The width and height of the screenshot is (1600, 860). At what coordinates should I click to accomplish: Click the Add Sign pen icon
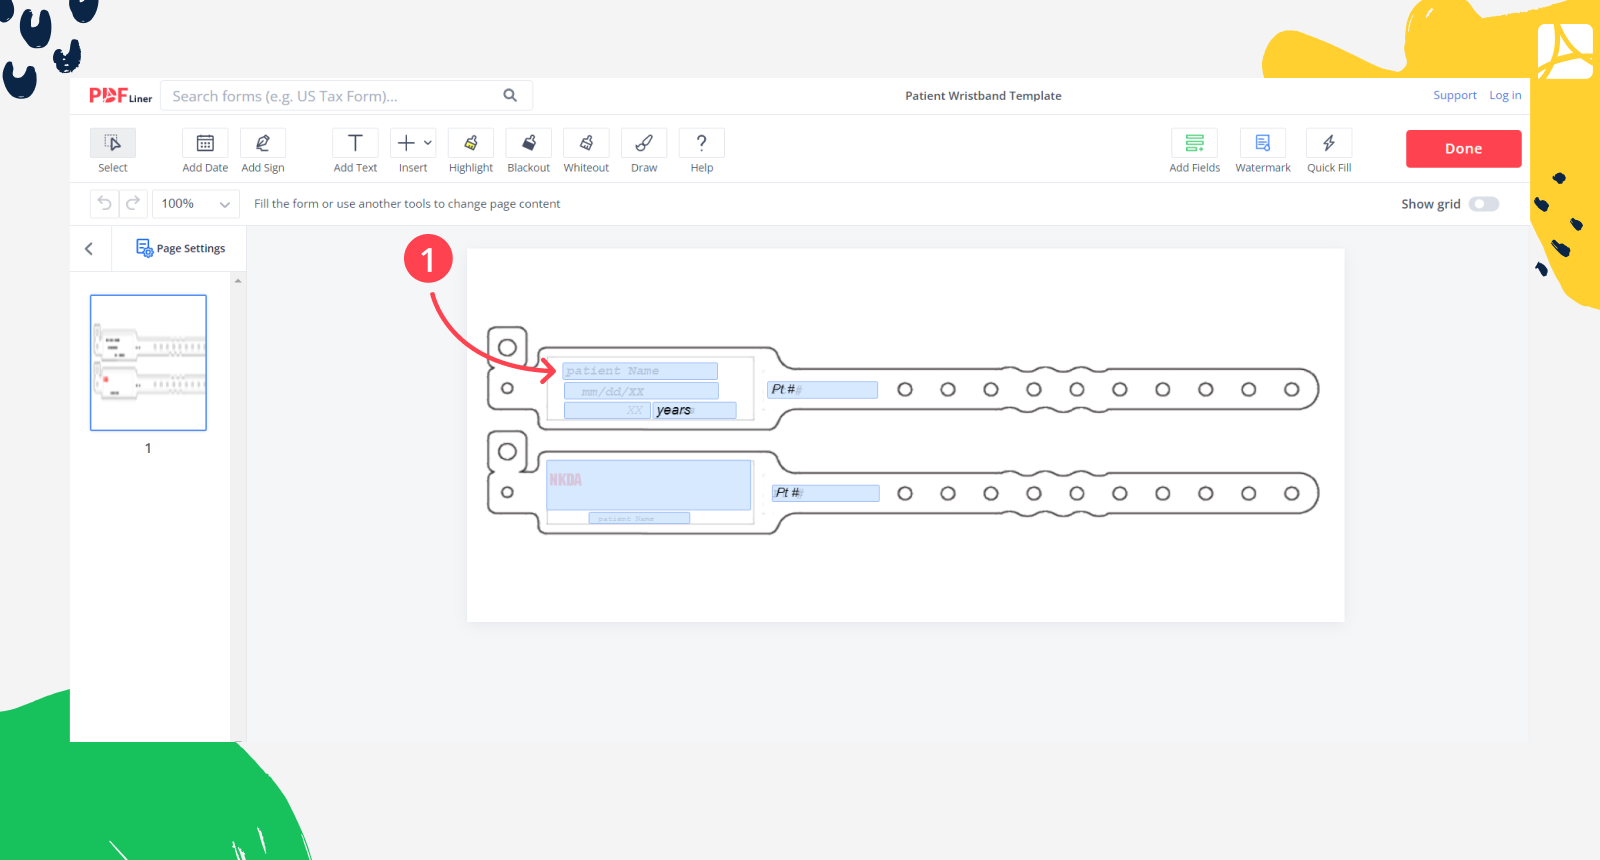click(x=263, y=144)
